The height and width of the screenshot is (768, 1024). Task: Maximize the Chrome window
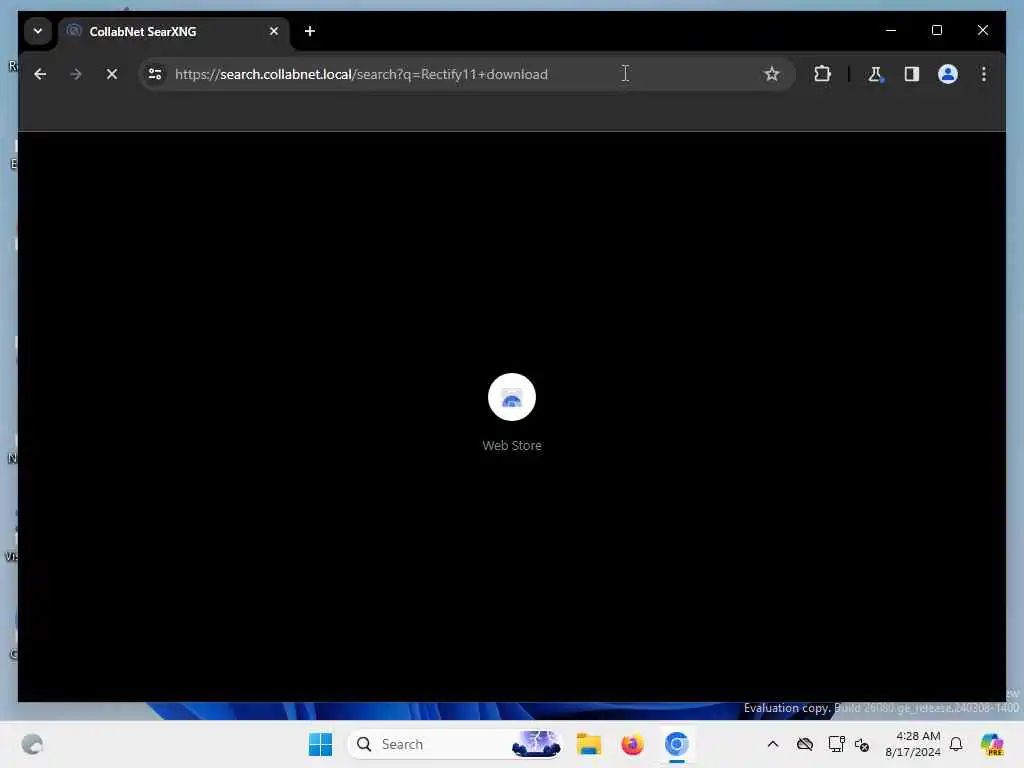coord(936,30)
